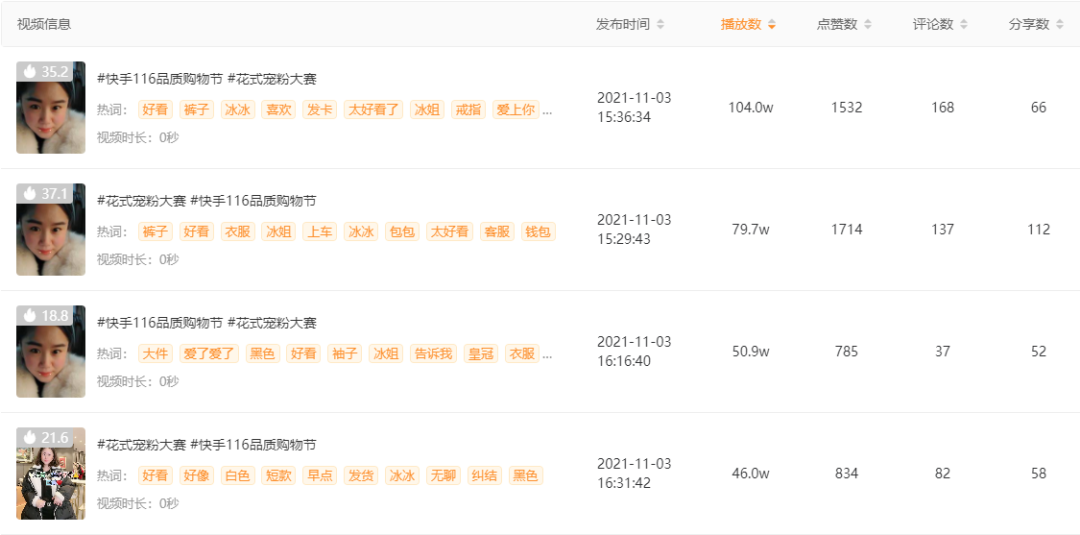This screenshot has height=535, width=1080.
Task: Click the play count 79.7w
Action: click(x=751, y=229)
